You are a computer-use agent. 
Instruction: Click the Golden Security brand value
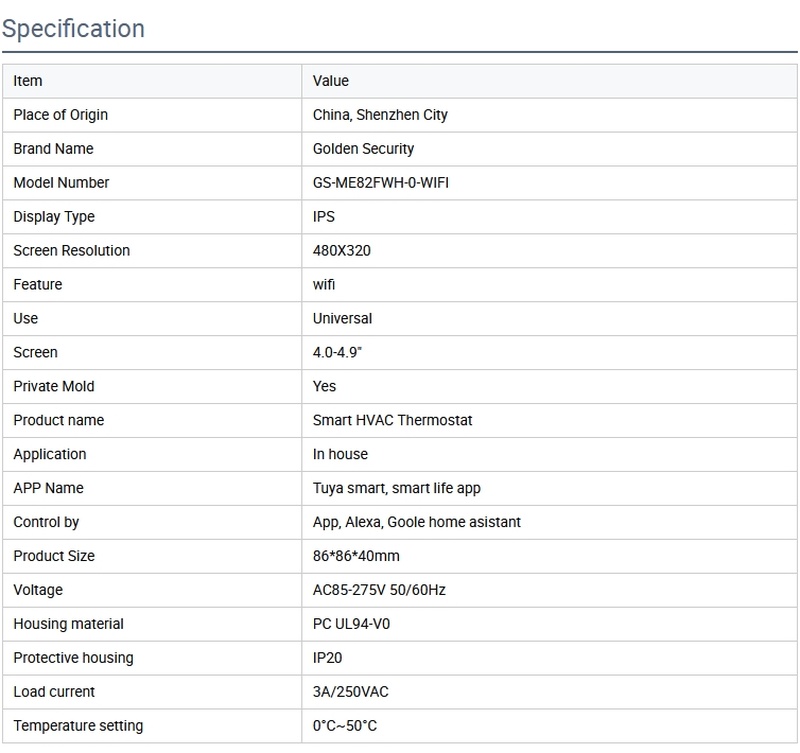click(x=363, y=149)
